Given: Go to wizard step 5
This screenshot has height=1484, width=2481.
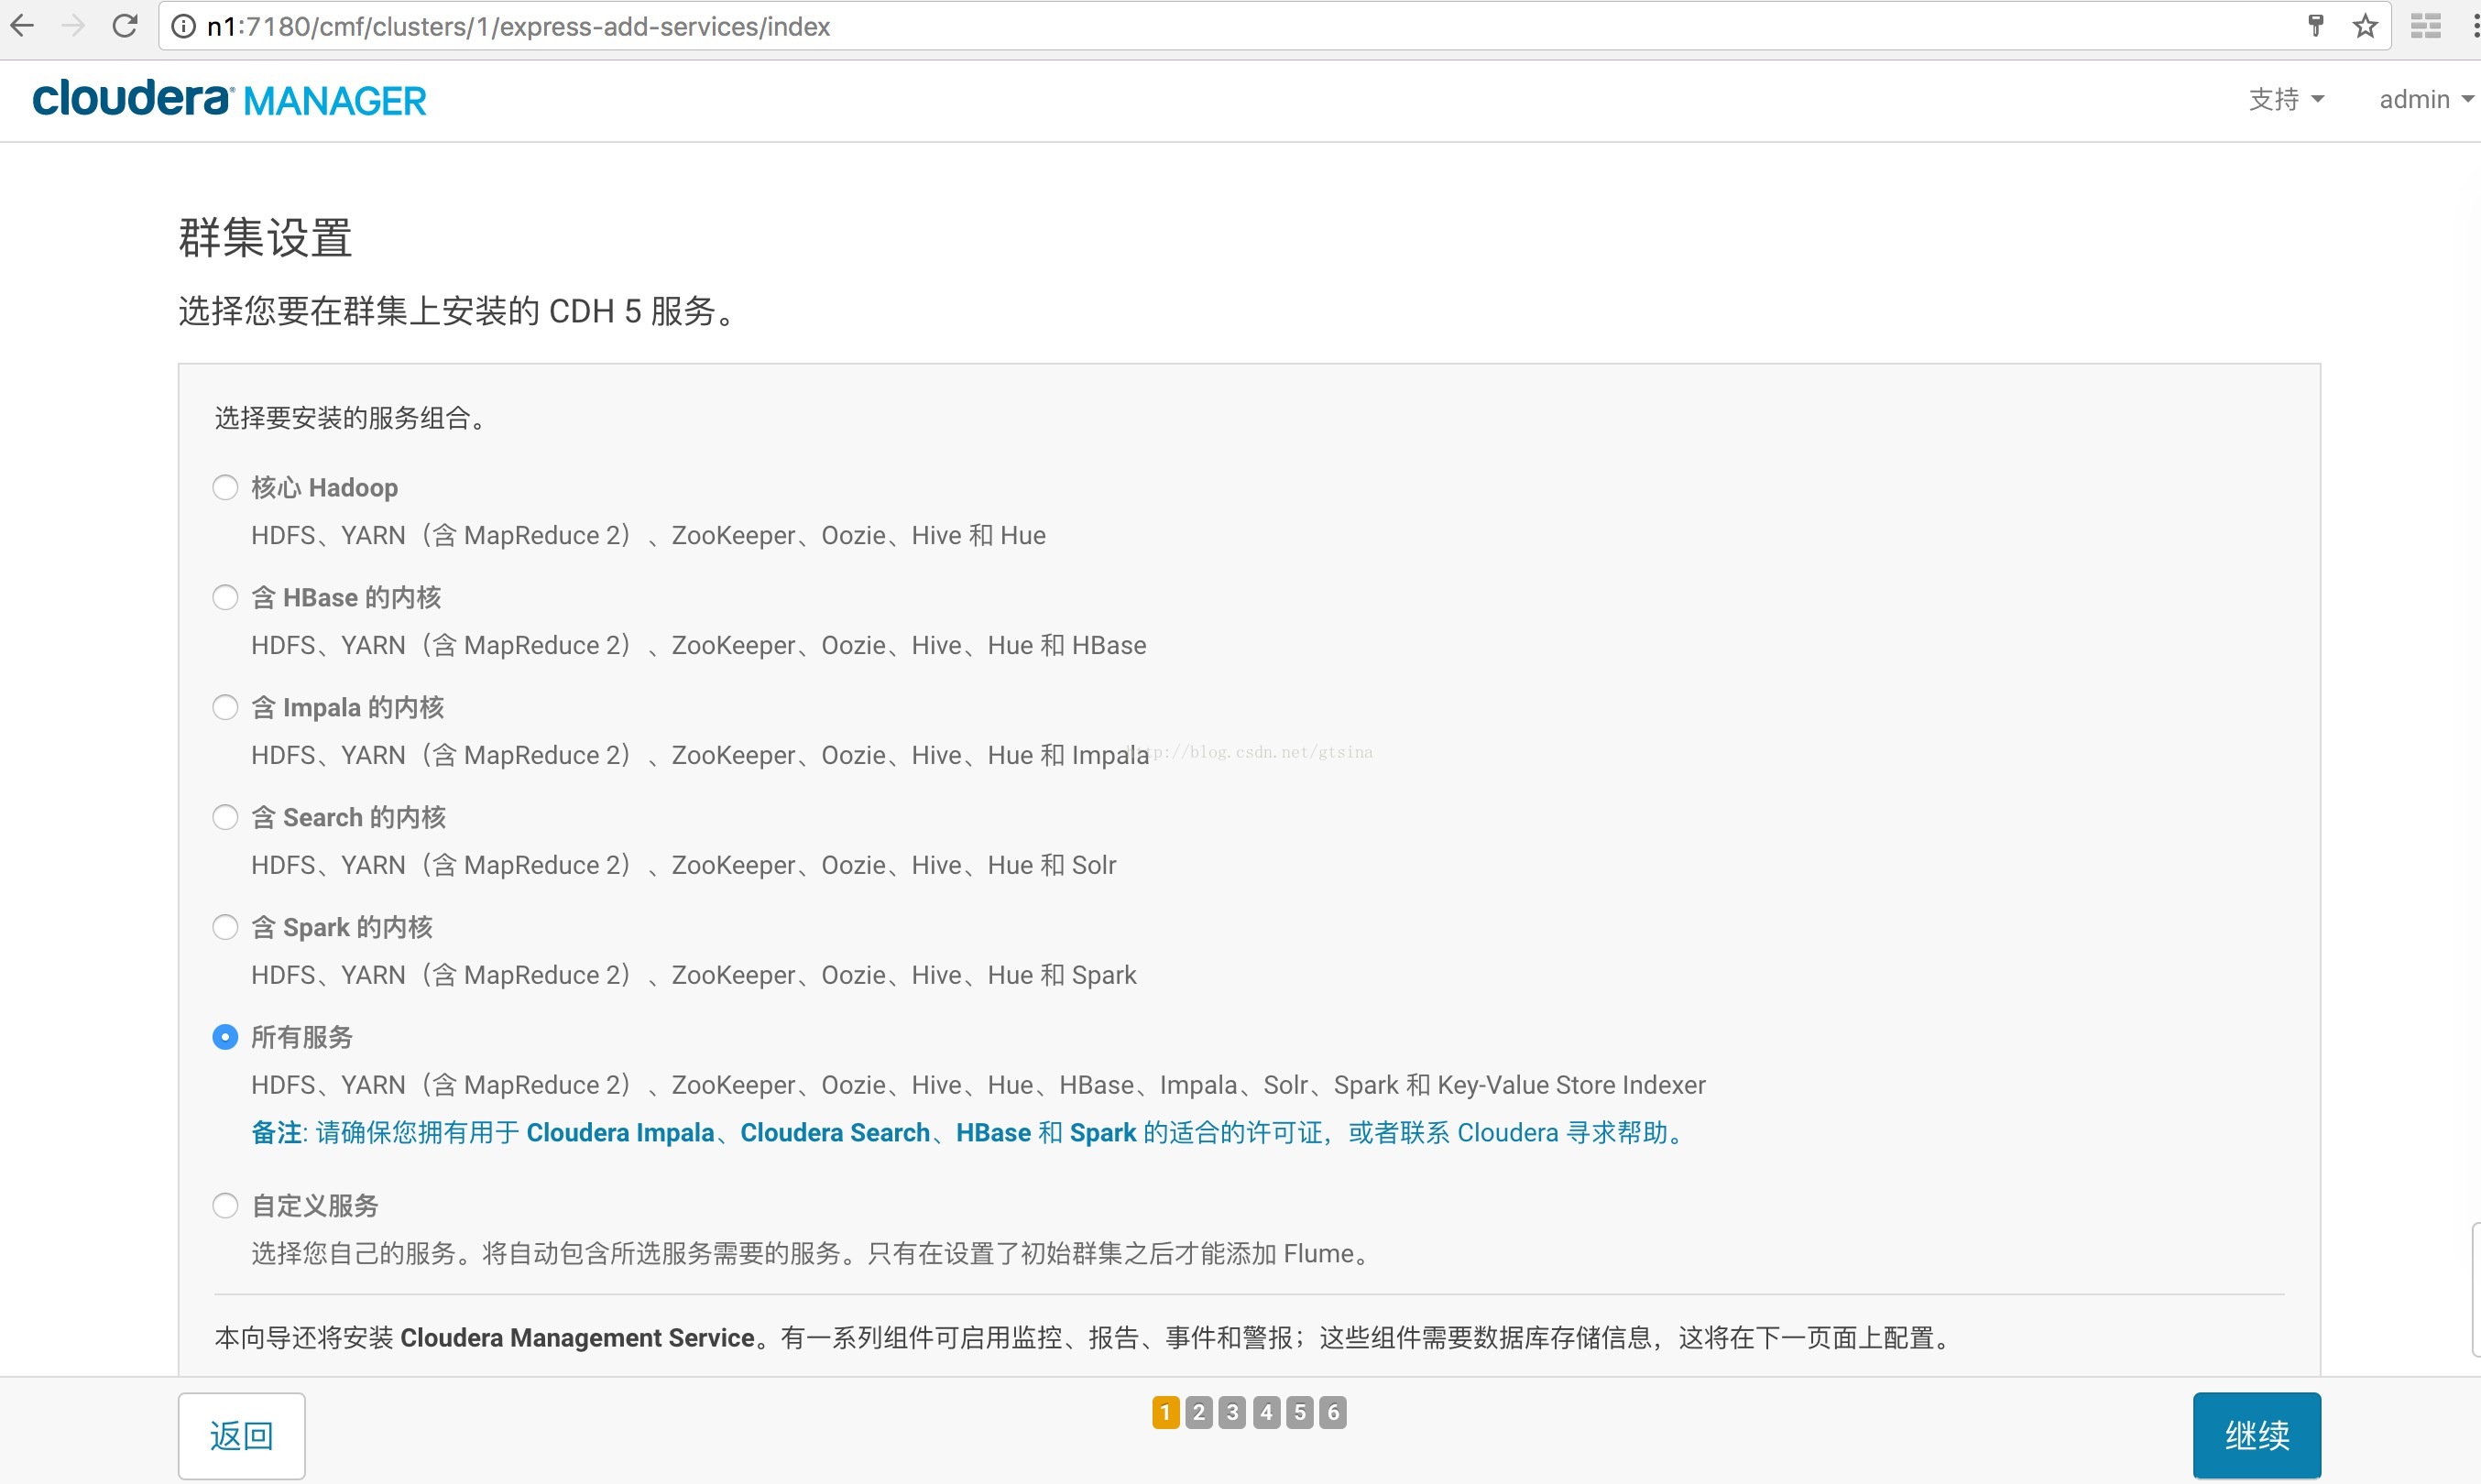Looking at the screenshot, I should pyautogui.click(x=1299, y=1412).
